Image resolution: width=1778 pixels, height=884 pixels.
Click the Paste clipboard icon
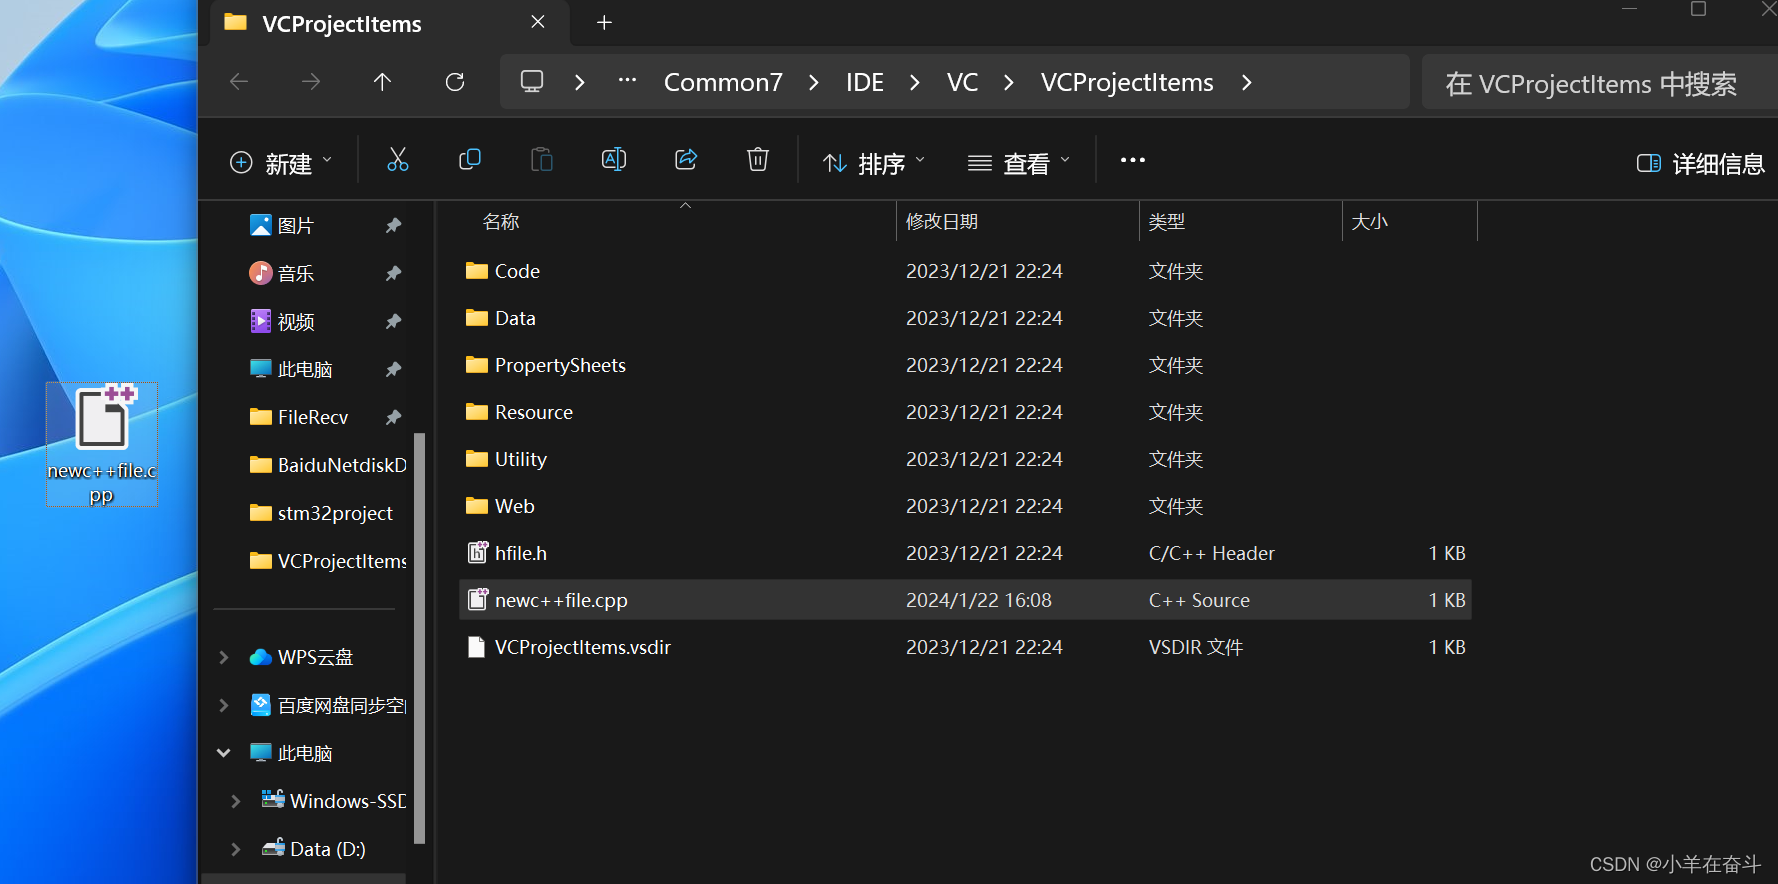542,160
